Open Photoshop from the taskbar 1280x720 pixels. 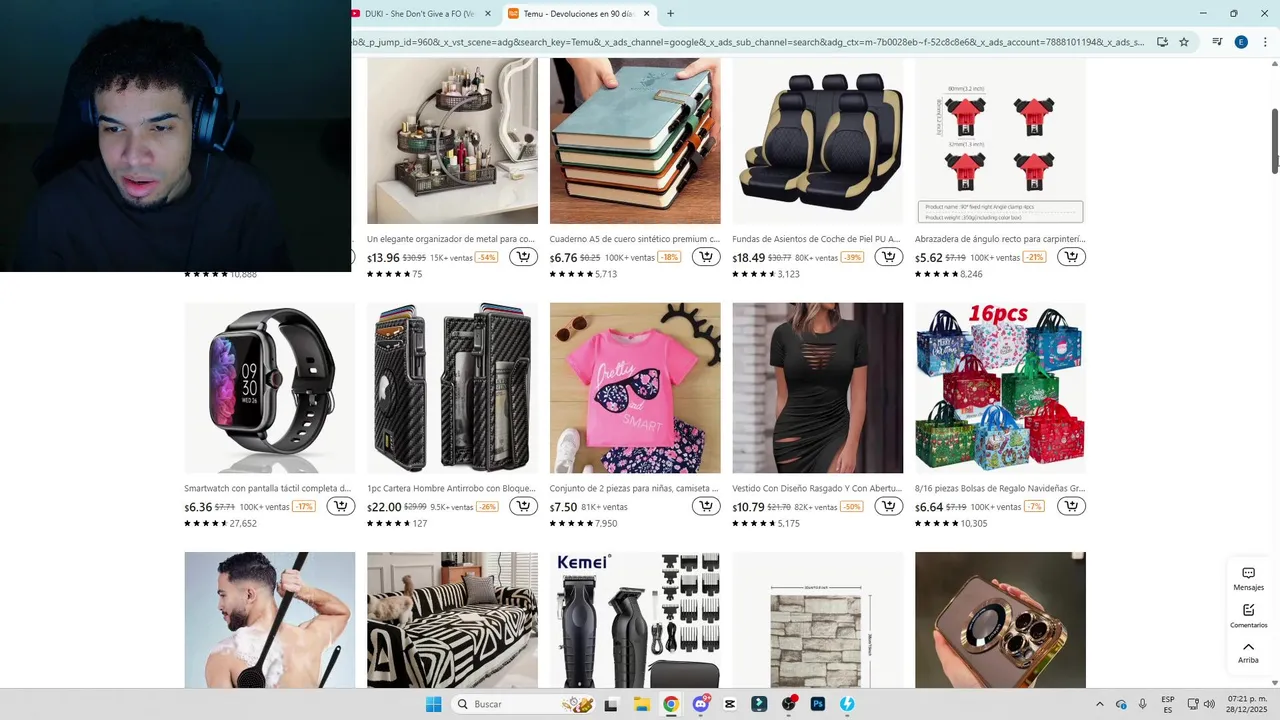[817, 704]
